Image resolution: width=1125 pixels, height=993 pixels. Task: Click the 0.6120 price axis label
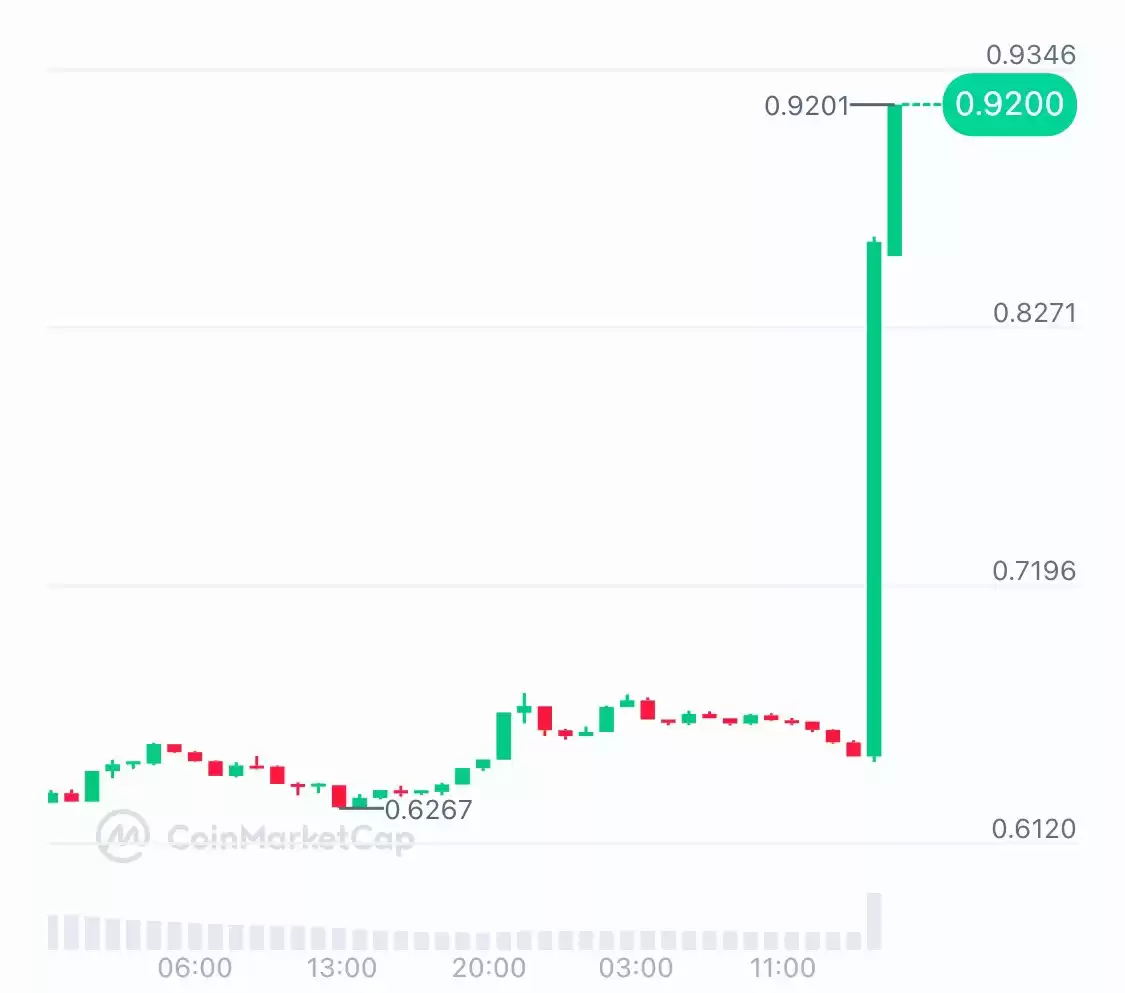1034,829
